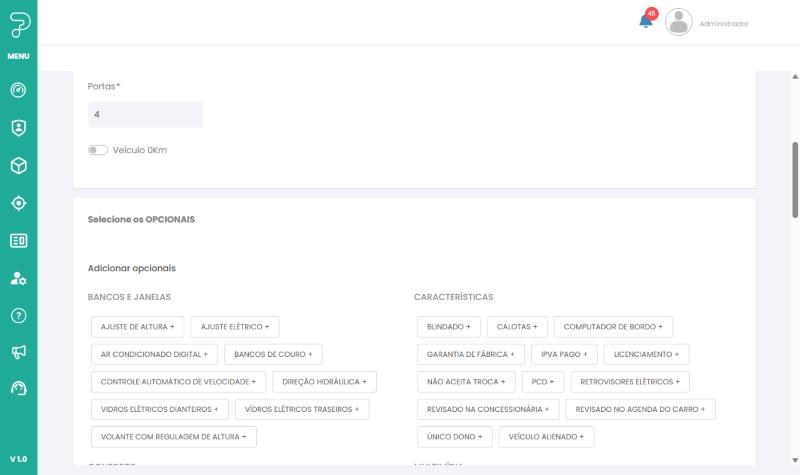This screenshot has height=475, width=800.
Task: Open the help question mark icon
Action: click(x=18, y=315)
